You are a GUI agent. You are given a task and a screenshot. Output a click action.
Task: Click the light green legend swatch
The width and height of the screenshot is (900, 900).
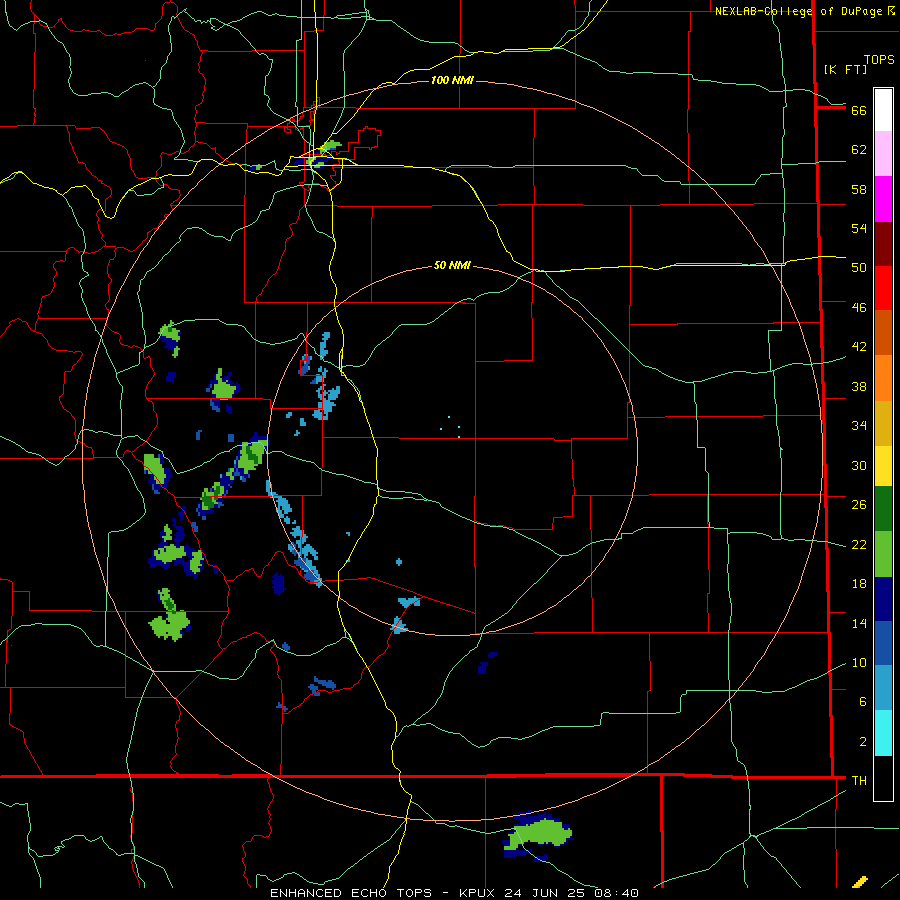[x=883, y=554]
